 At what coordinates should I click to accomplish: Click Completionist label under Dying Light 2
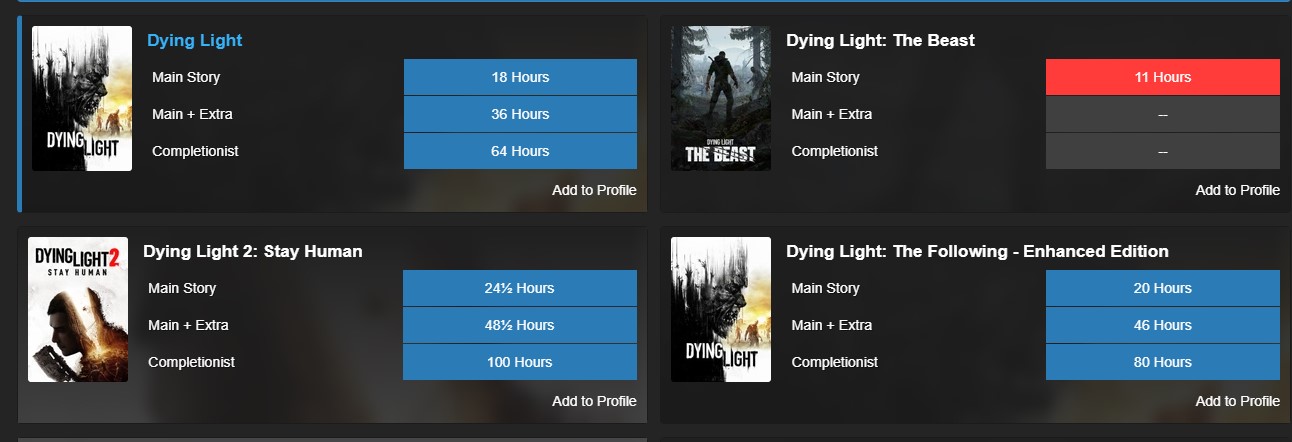[x=191, y=362]
